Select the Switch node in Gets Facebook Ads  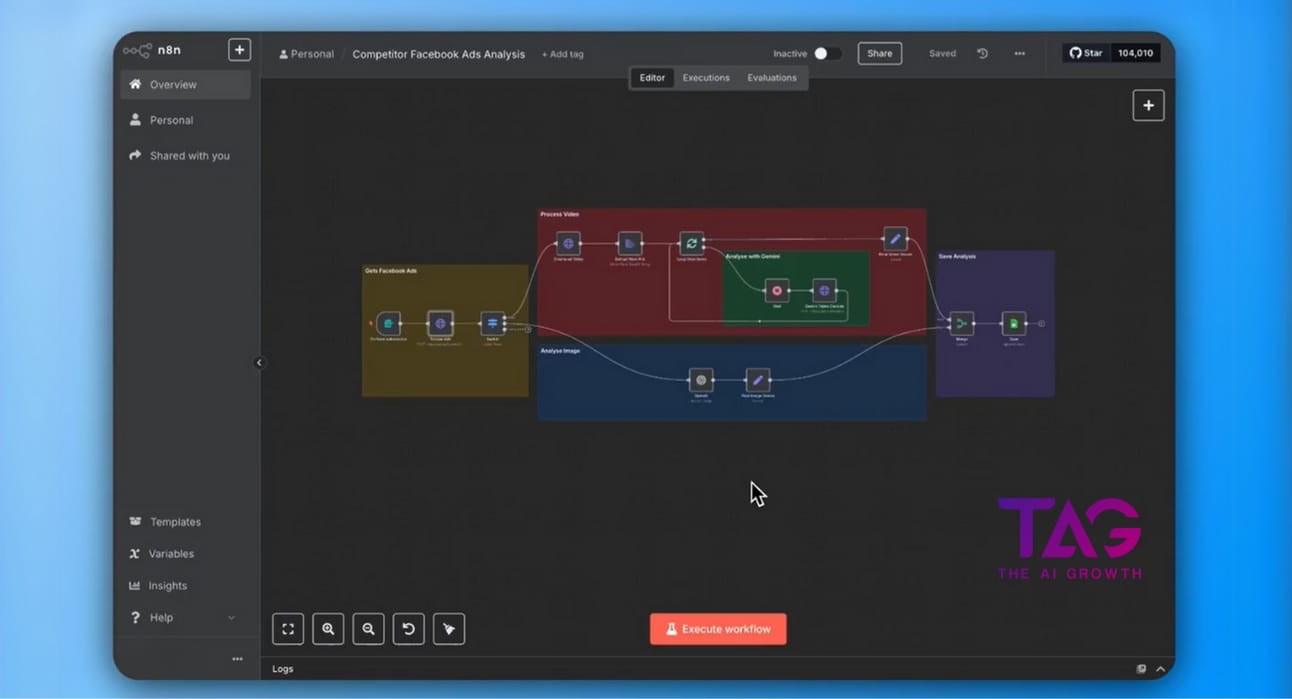pos(492,324)
